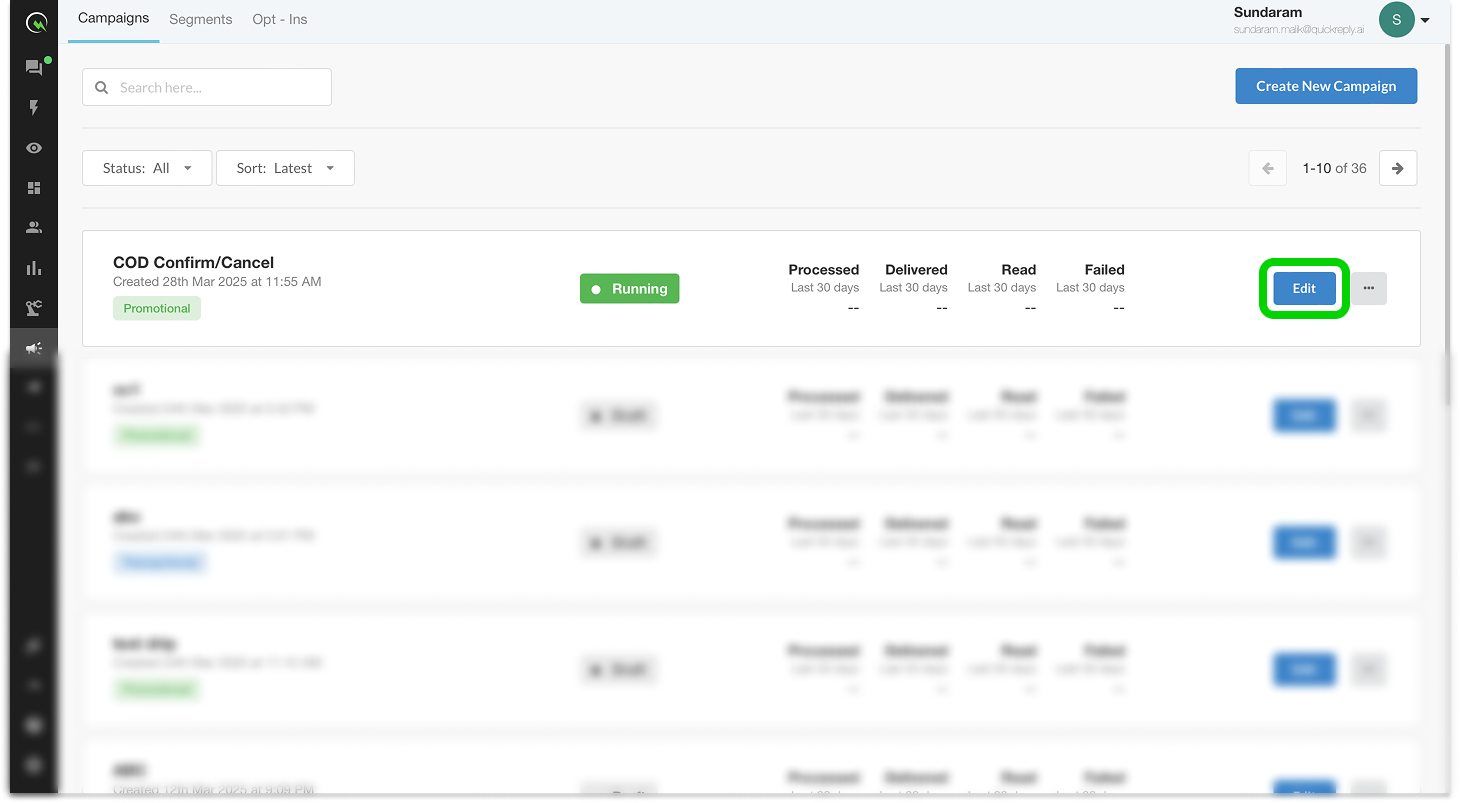Click the lightning bolt icon in the sidebar
This screenshot has width=1460, height=803.
(34, 108)
